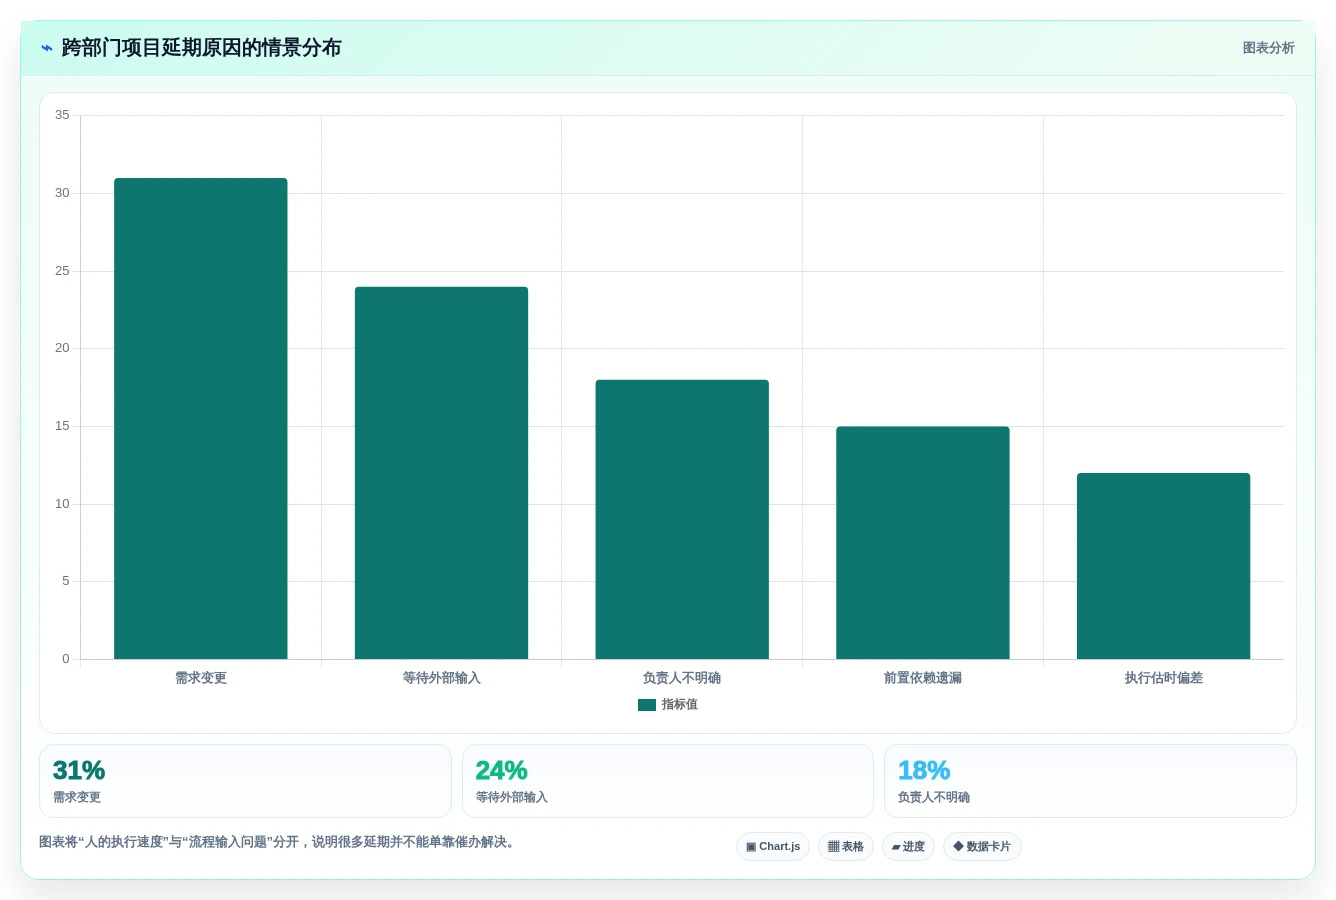This screenshot has width=1336, height=900.
Task: Click the y-axis value 30
Action: pyautogui.click(x=62, y=193)
